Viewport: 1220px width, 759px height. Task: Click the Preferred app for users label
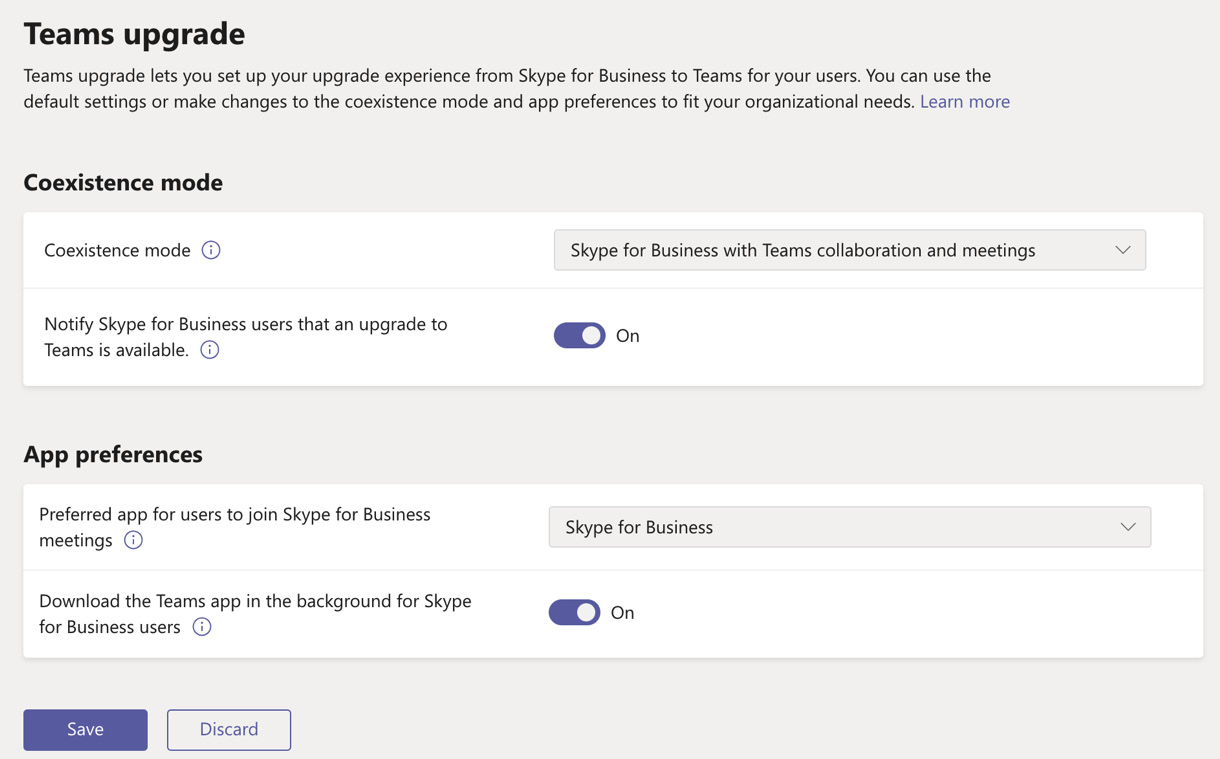235,527
